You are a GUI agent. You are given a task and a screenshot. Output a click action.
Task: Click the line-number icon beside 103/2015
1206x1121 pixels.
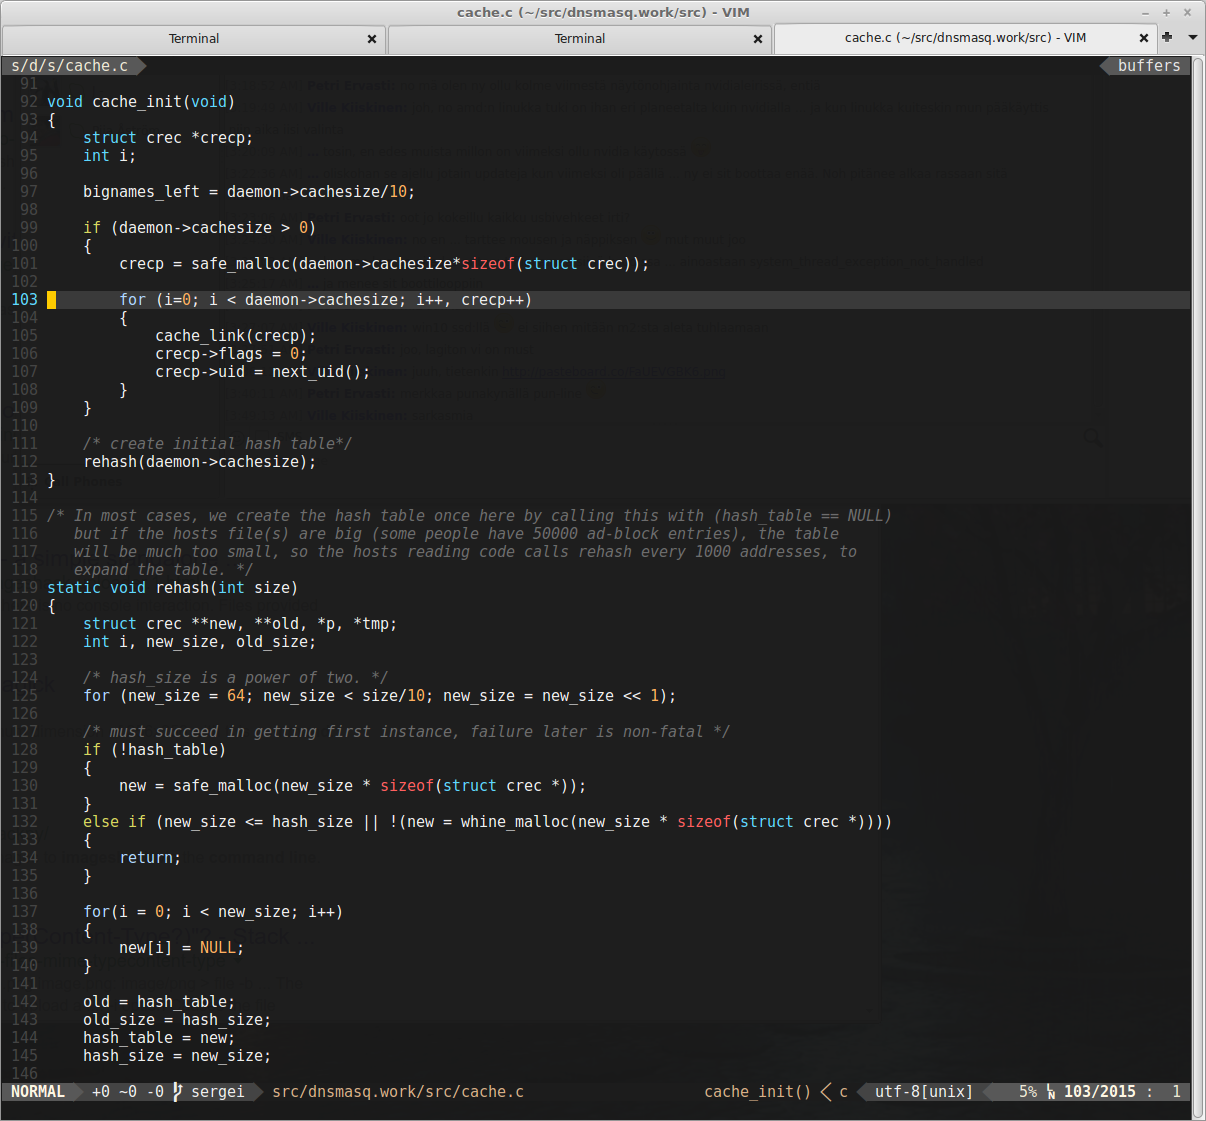(1051, 1092)
